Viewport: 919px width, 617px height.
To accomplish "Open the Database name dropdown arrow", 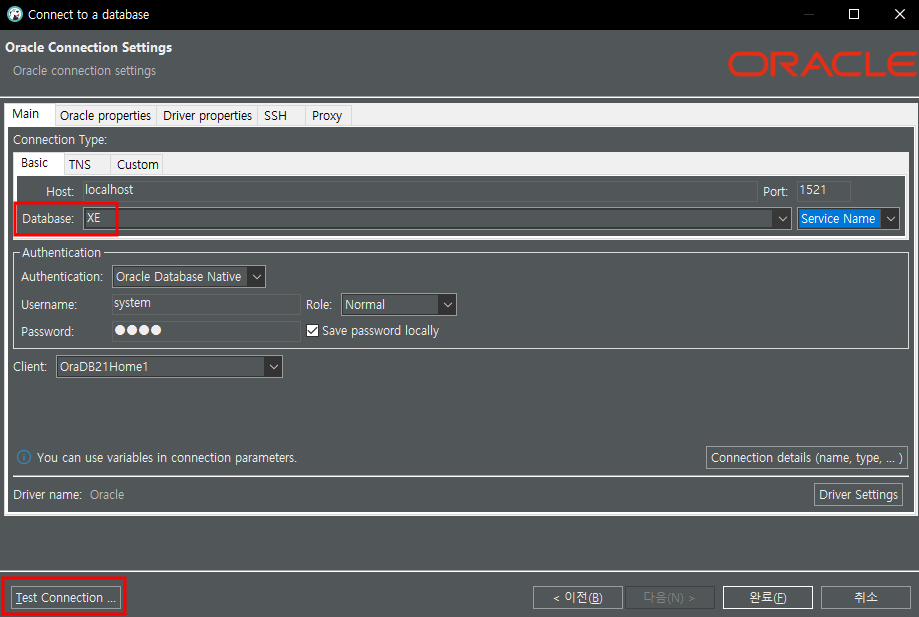I will (x=782, y=219).
